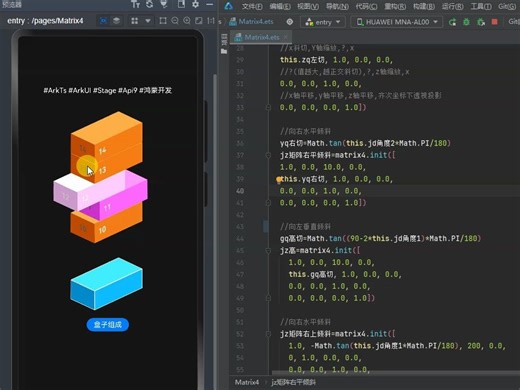Click the 盒子组成 button in preview
The image size is (520, 390).
click(108, 325)
